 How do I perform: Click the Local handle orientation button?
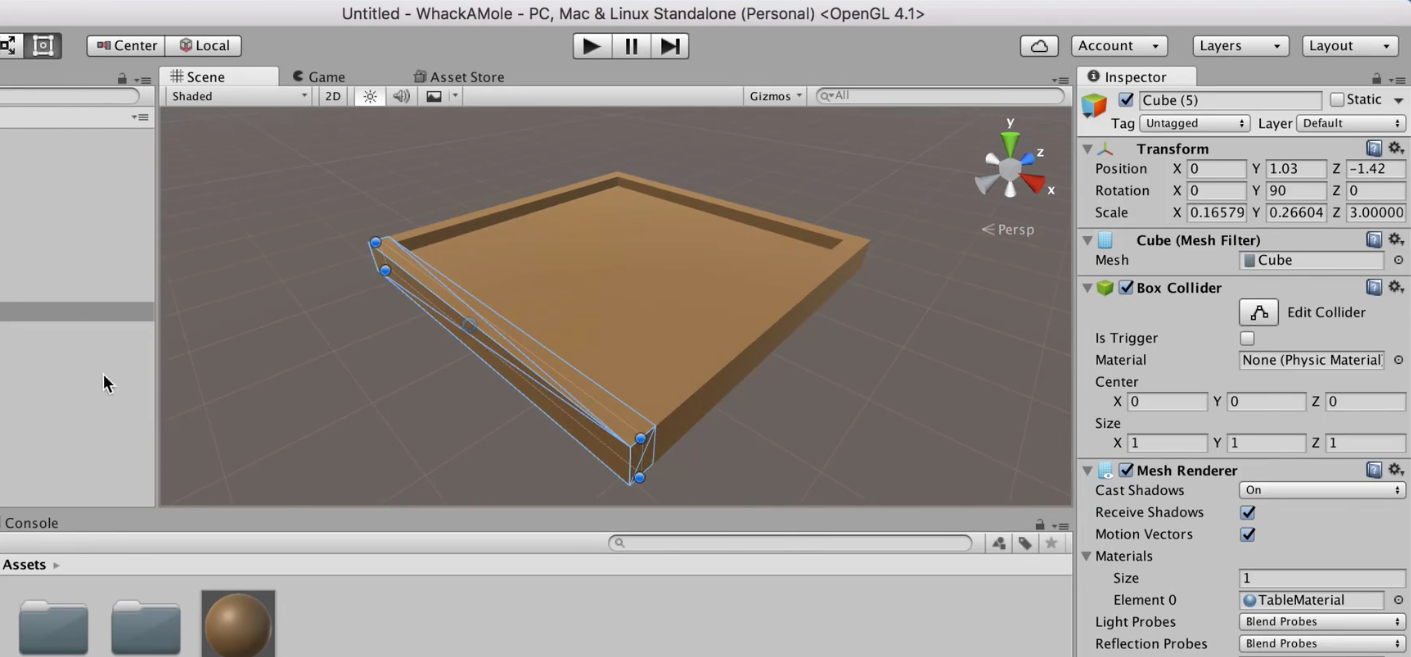click(204, 45)
